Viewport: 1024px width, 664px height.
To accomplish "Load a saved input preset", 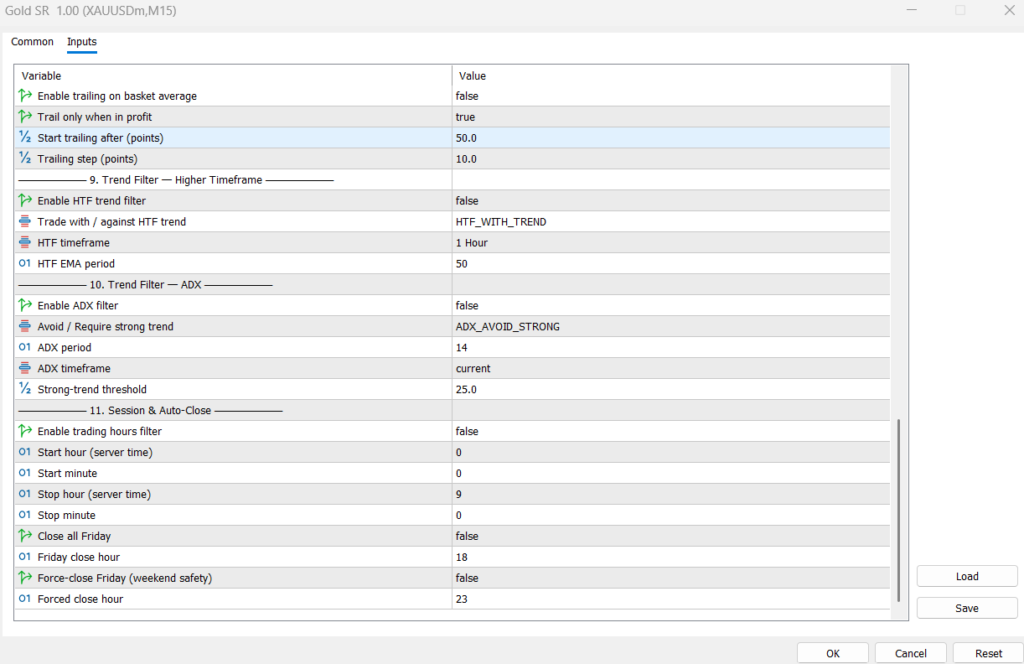I will click(967, 576).
